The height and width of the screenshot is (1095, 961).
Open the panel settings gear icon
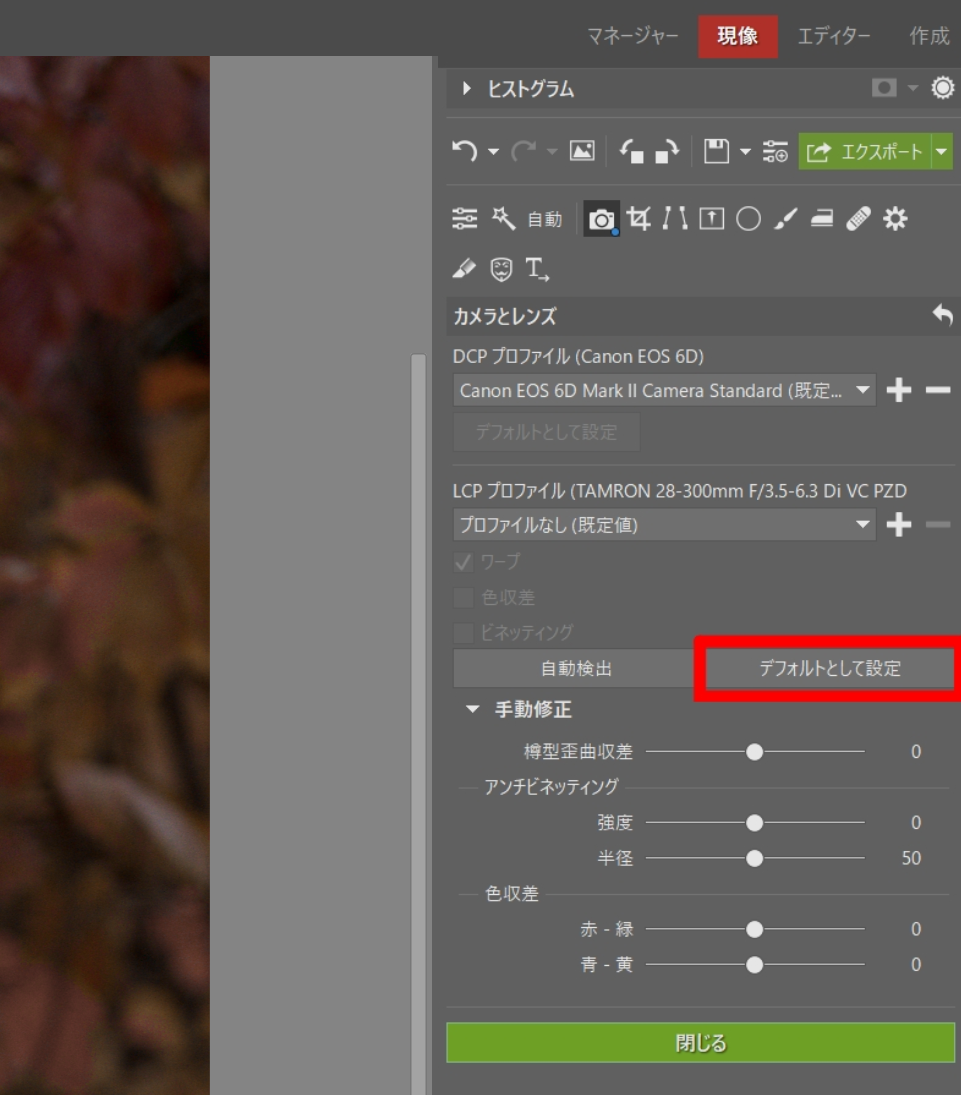(x=942, y=88)
